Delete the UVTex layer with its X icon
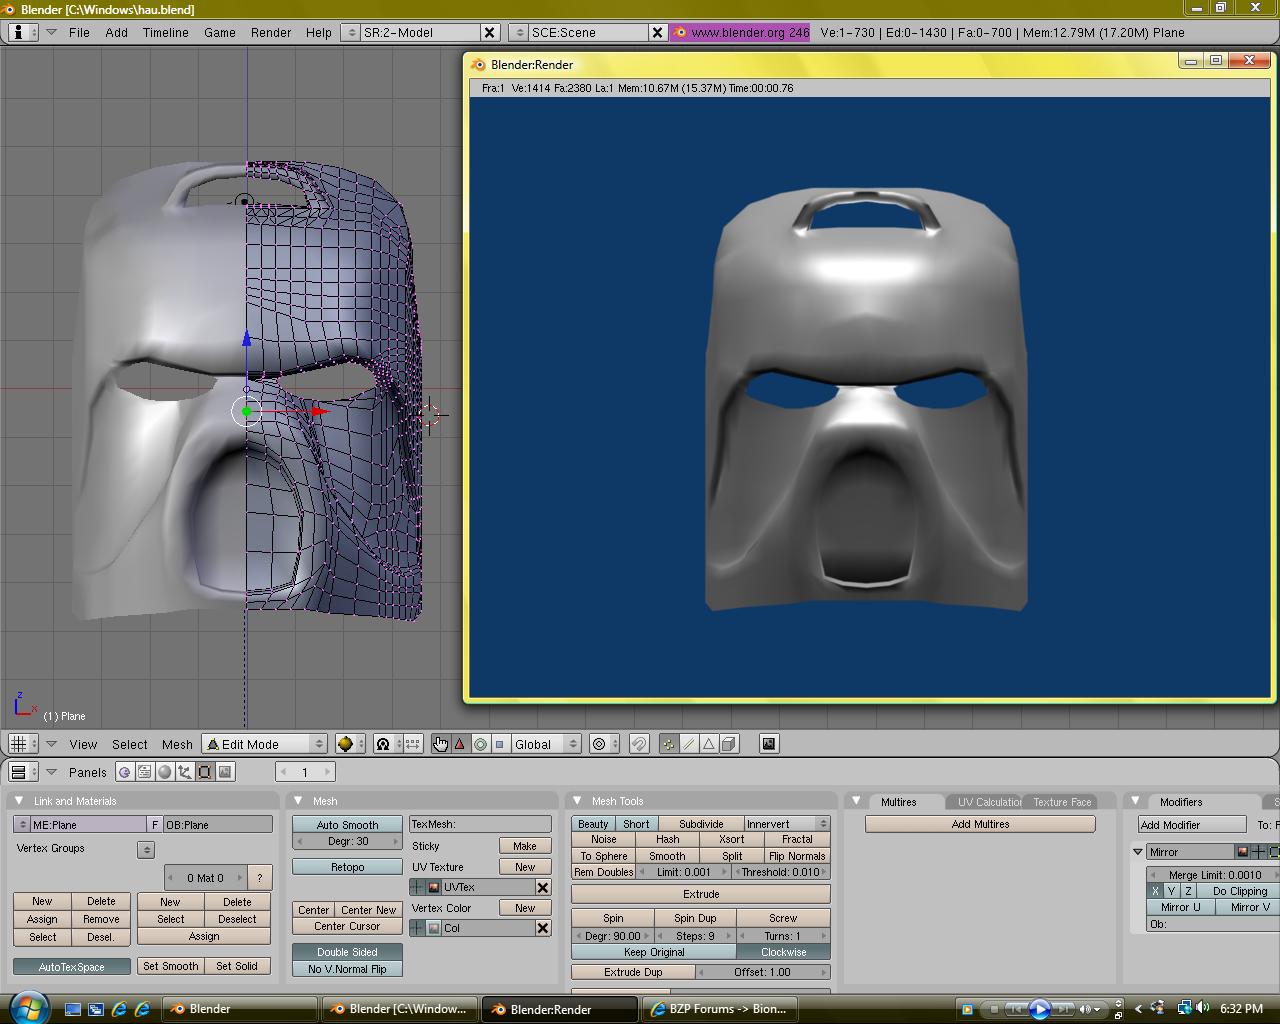The image size is (1280, 1024). pos(543,888)
